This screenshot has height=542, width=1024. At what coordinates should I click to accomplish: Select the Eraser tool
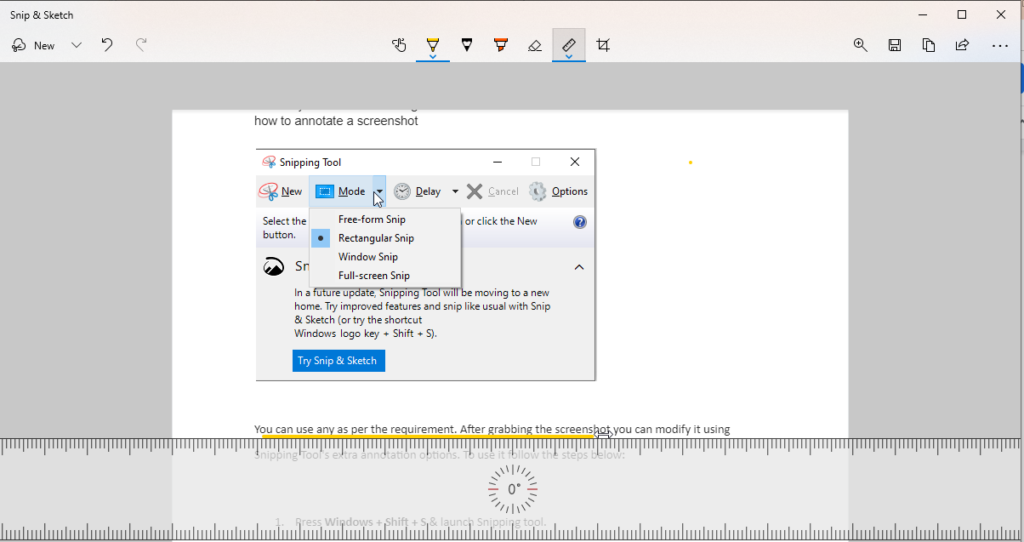pos(535,45)
